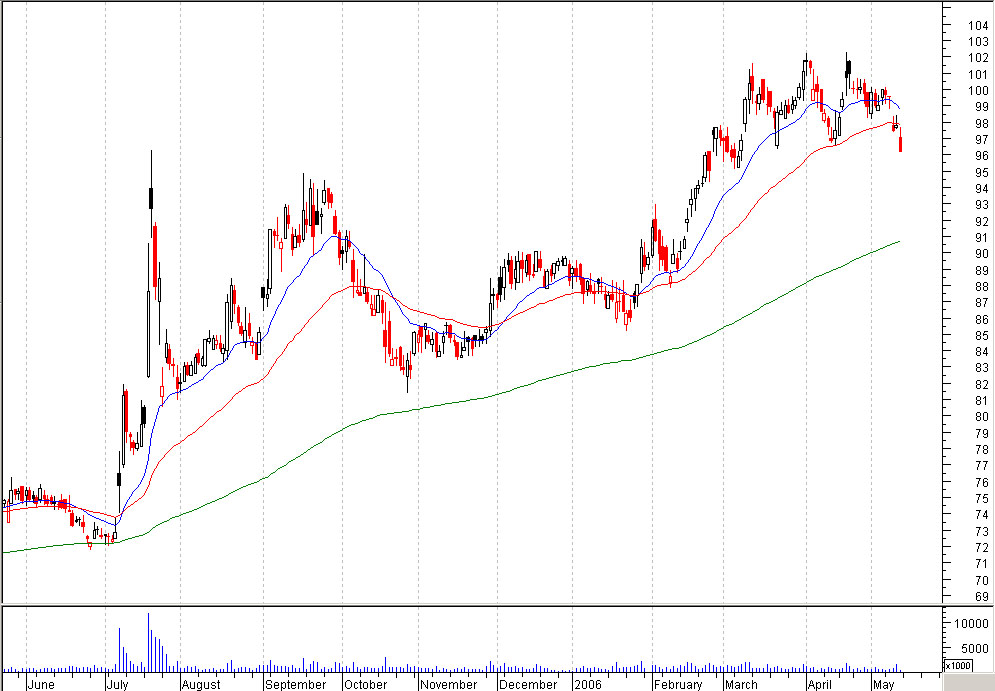
Task: Click the October axis label
Action: click(366, 685)
